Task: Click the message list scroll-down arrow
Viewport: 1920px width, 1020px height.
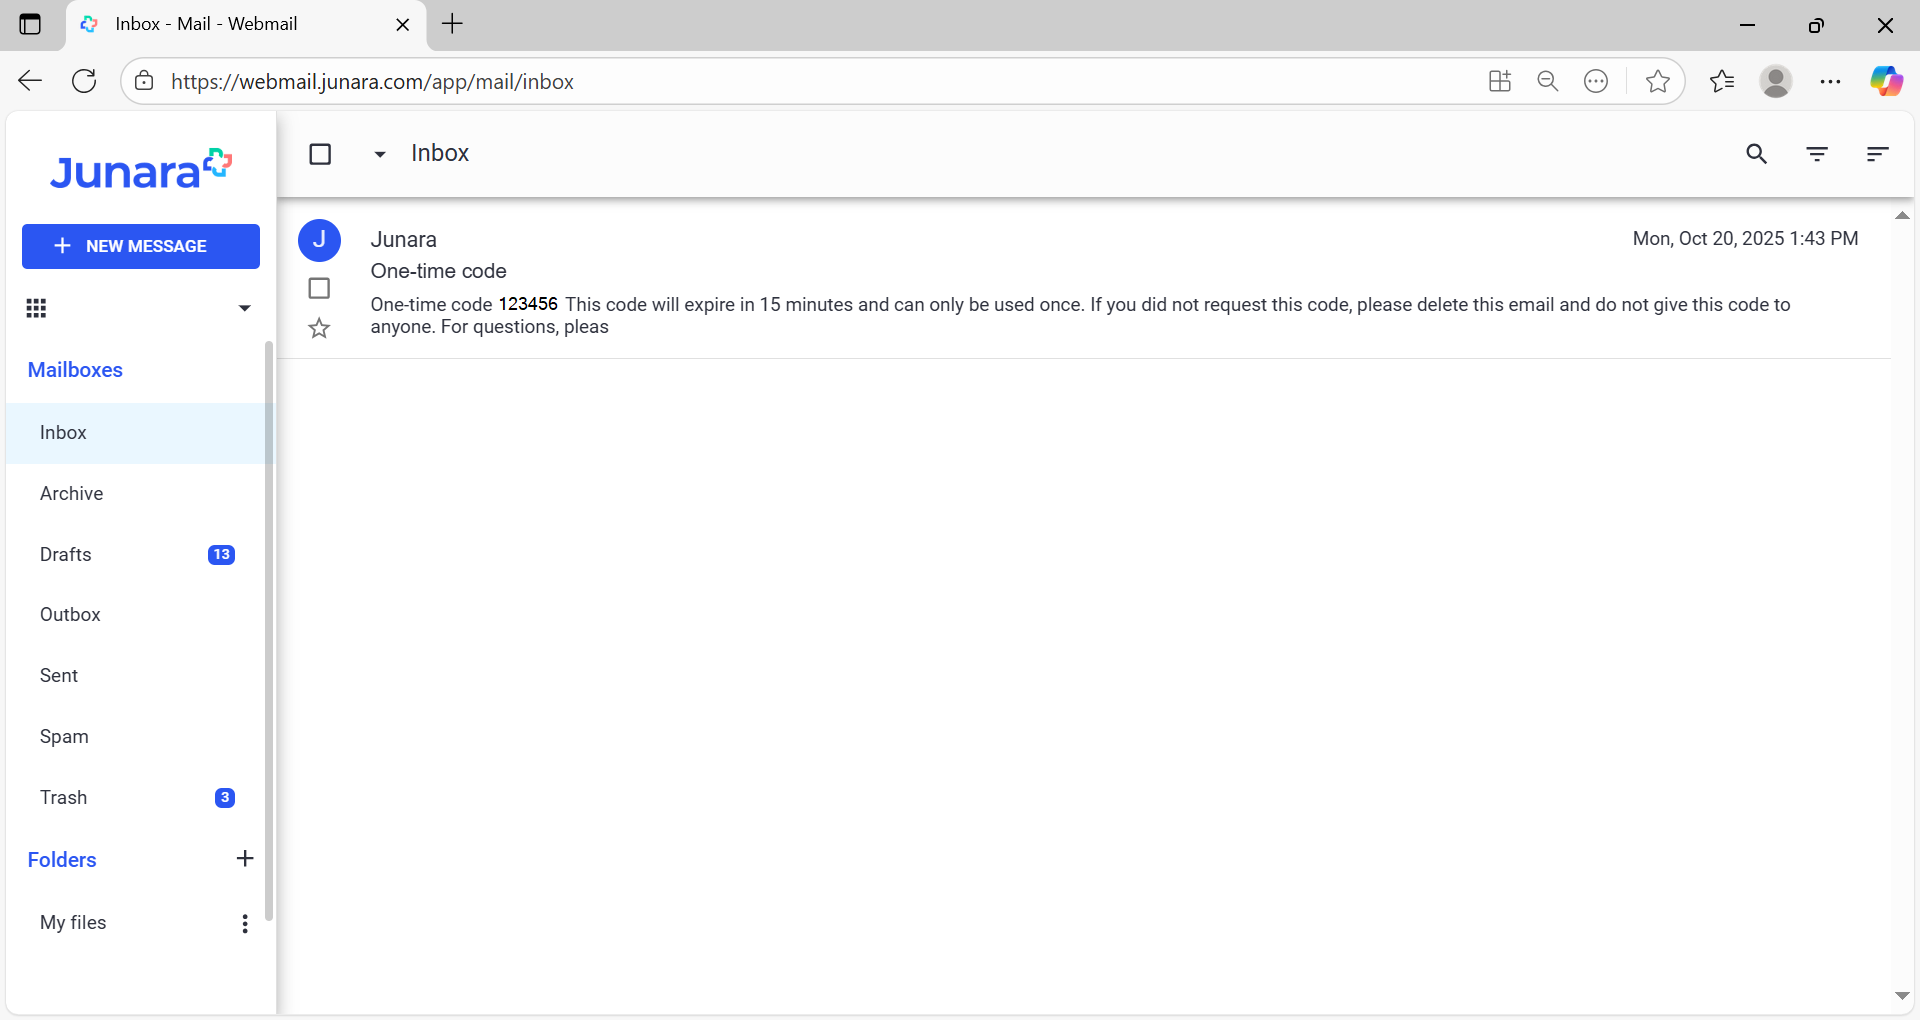Action: pos(1902,996)
